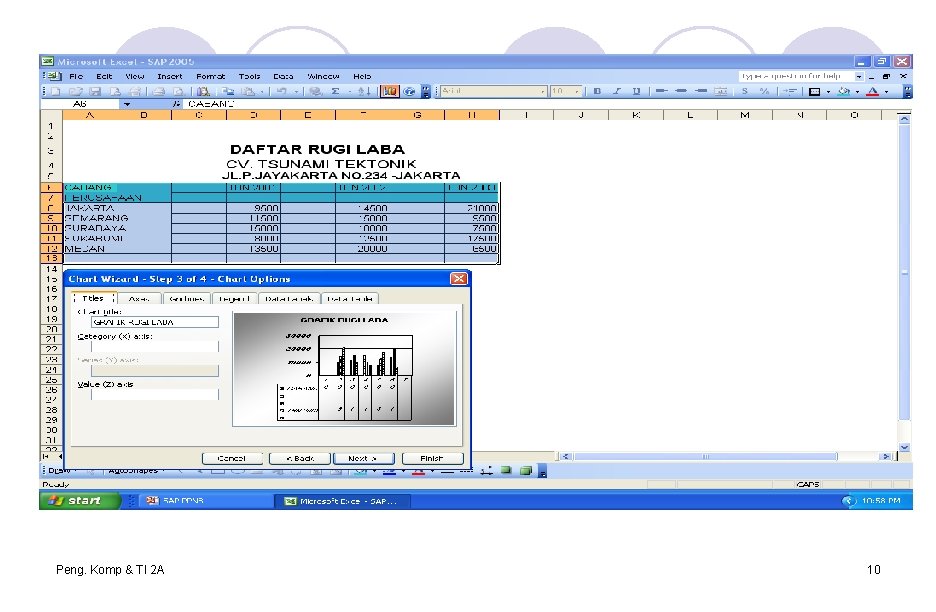936x612 pixels.
Task: Open the Font Color dropdown arrow
Action: click(x=886, y=92)
